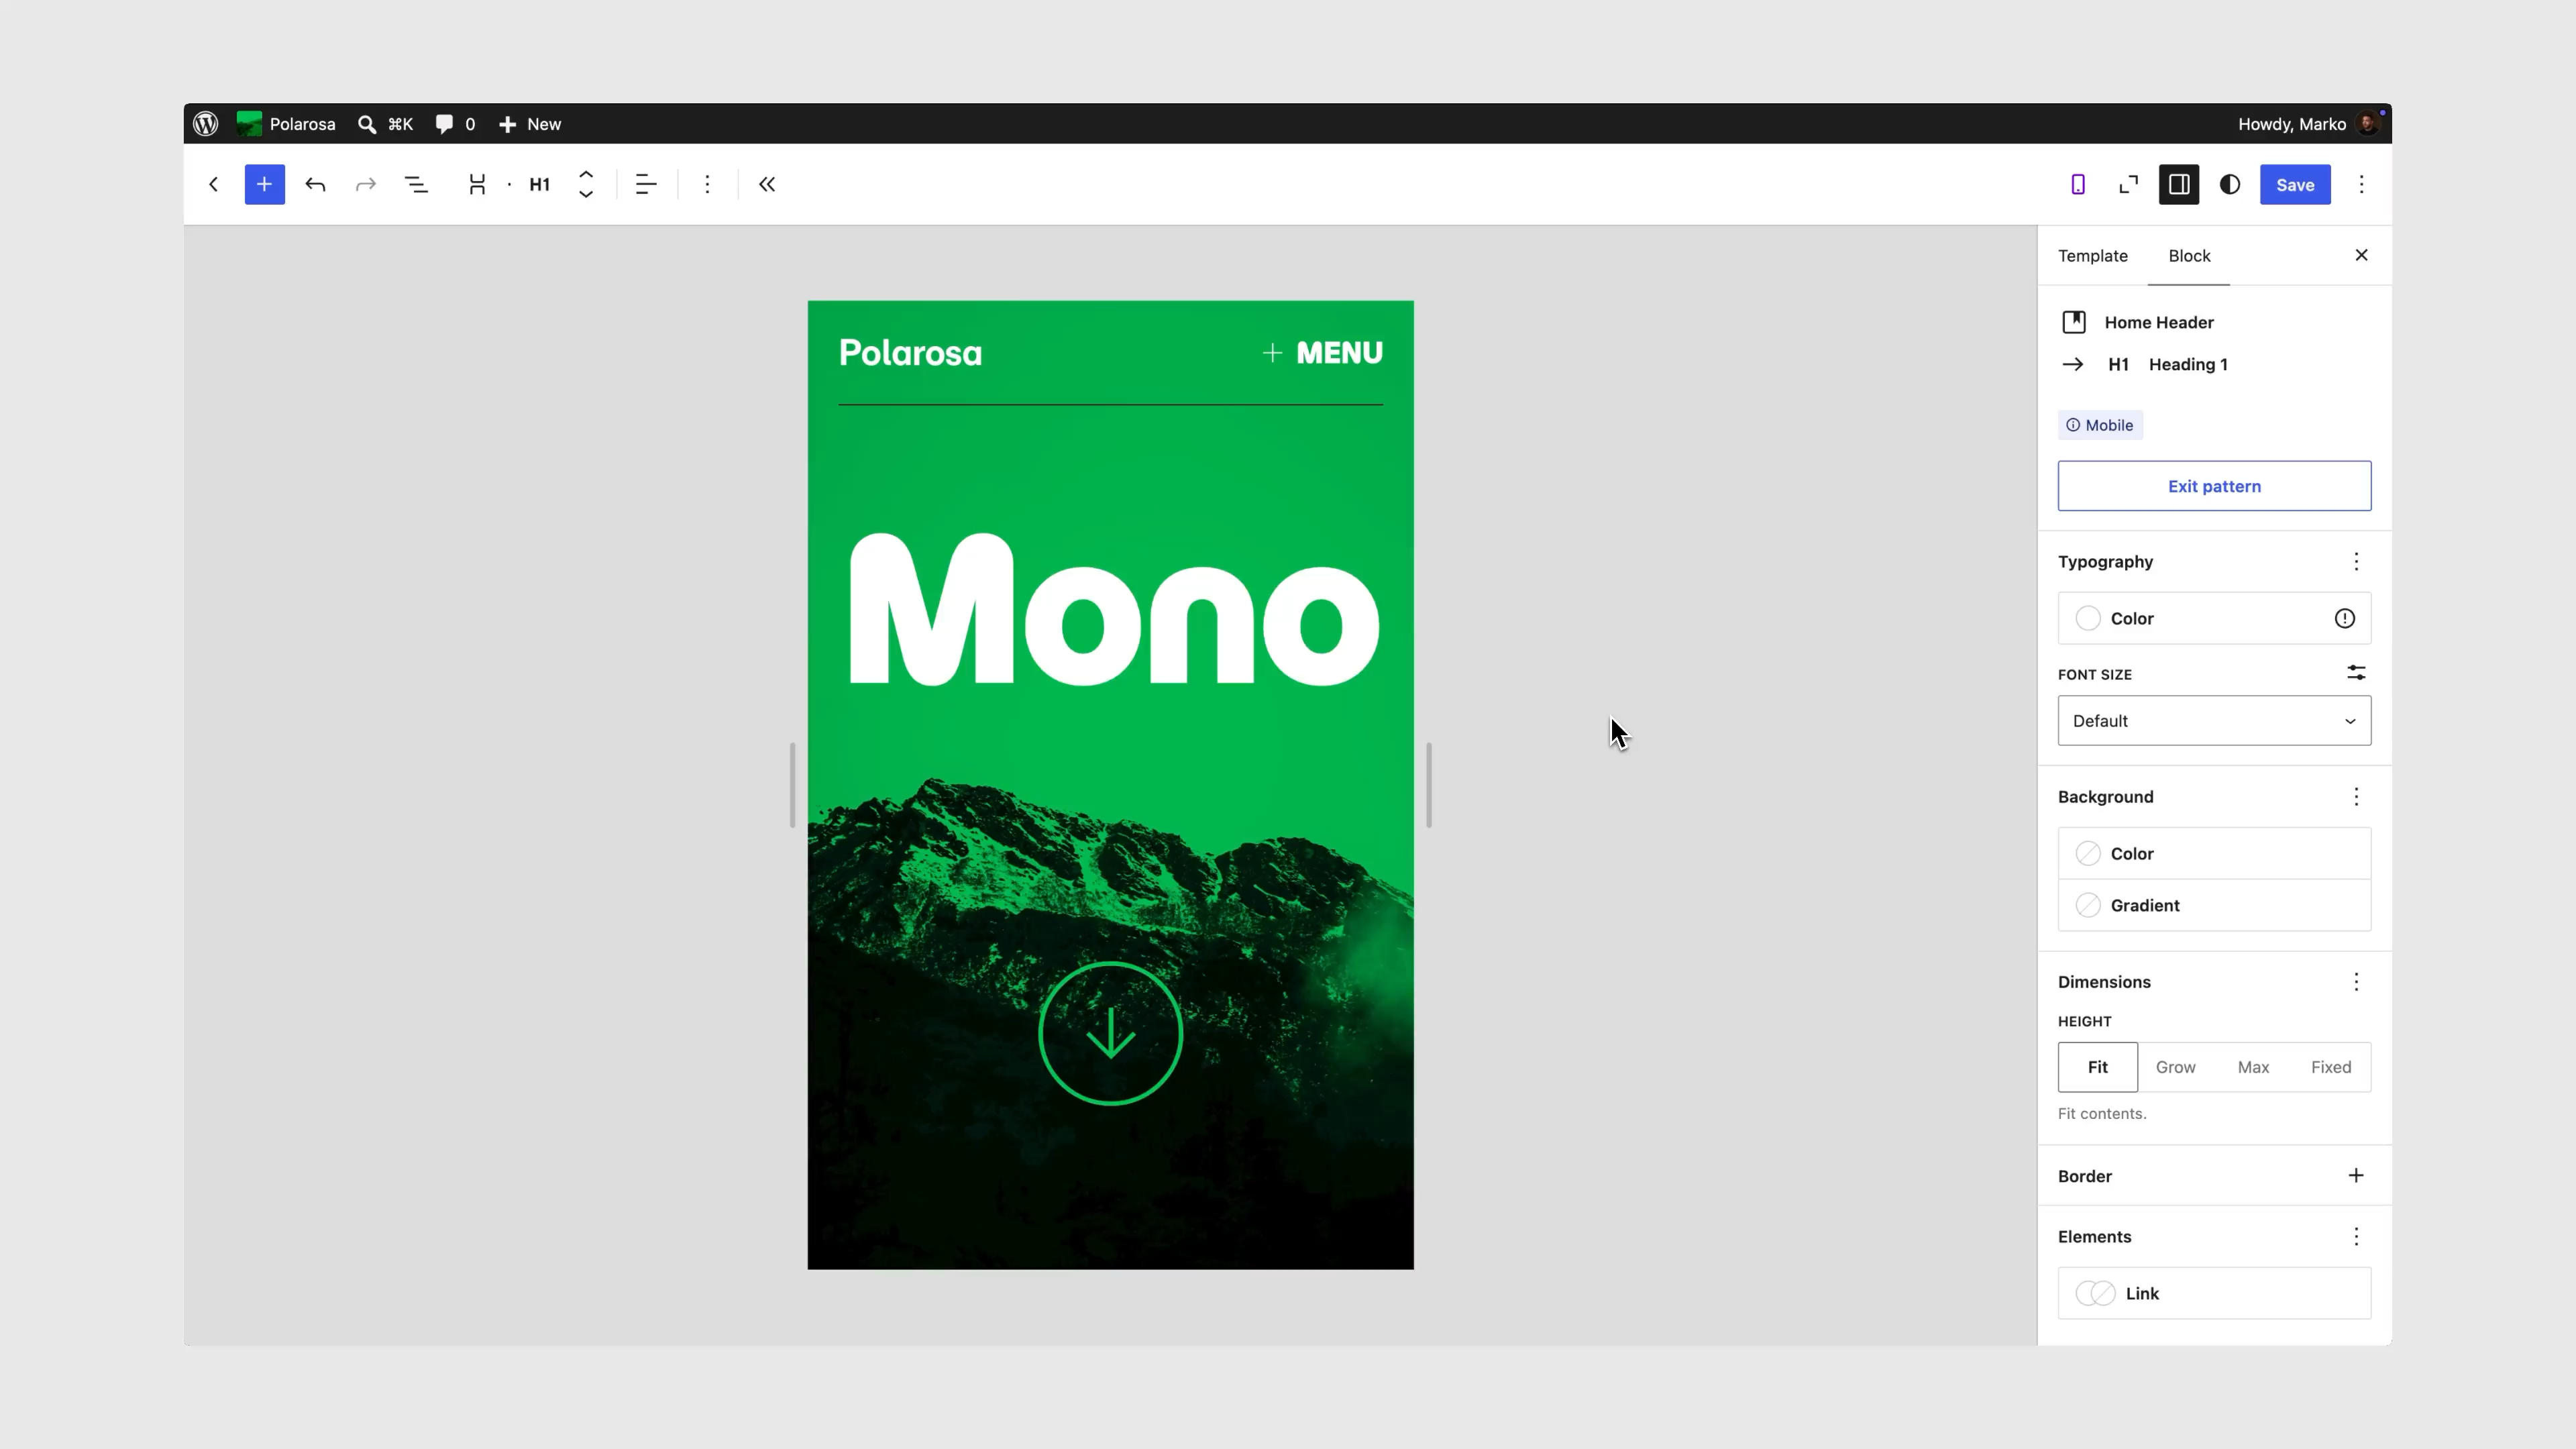
Task: Select the Max height option
Action: coord(2253,1067)
